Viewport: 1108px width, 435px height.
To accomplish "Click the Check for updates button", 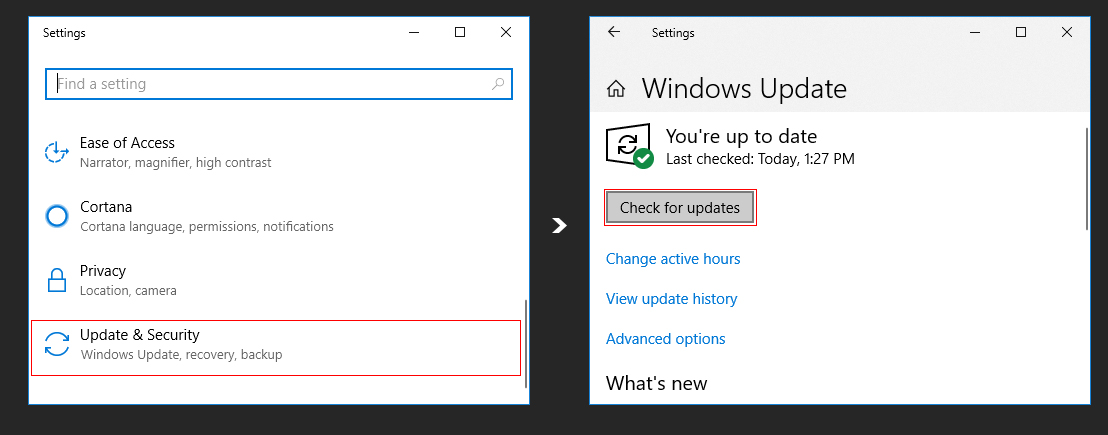I will click(680, 208).
